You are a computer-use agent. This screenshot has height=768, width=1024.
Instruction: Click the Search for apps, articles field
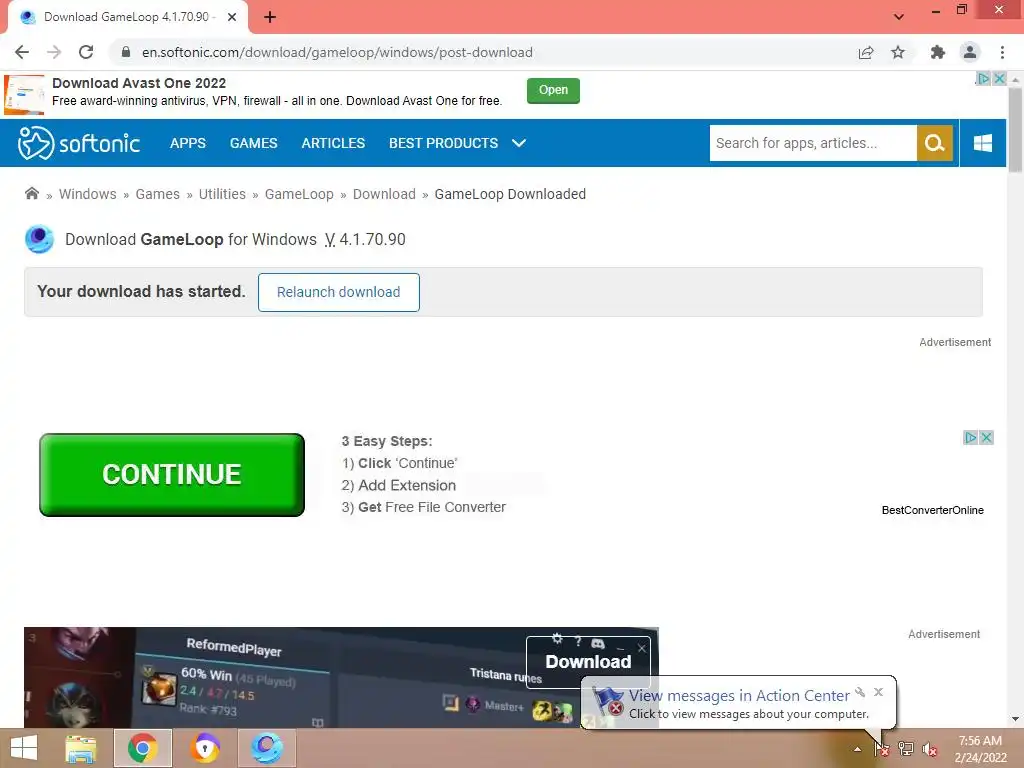point(812,143)
